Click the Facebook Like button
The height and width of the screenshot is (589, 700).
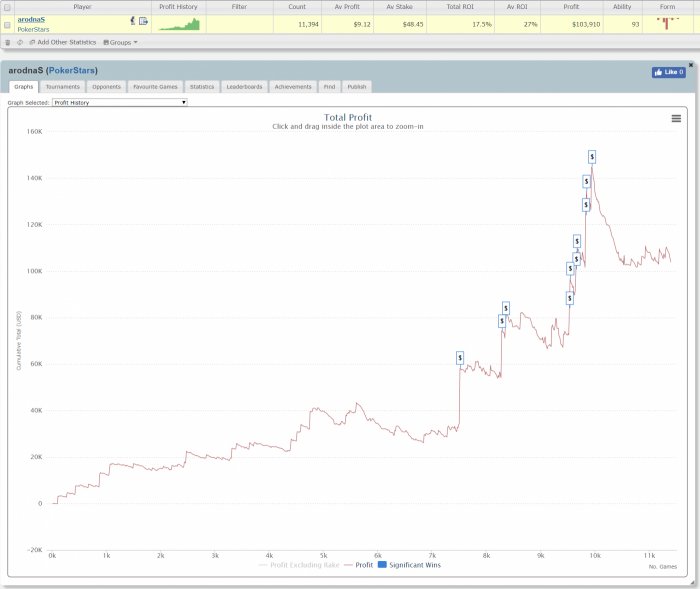click(x=668, y=73)
